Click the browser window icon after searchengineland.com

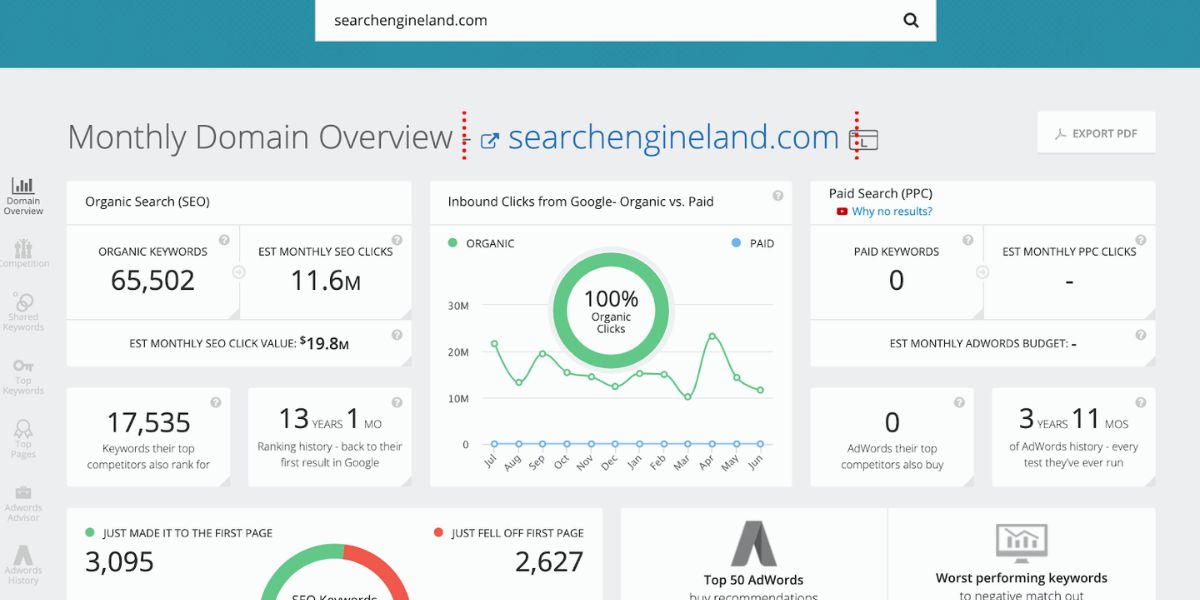tap(863, 140)
